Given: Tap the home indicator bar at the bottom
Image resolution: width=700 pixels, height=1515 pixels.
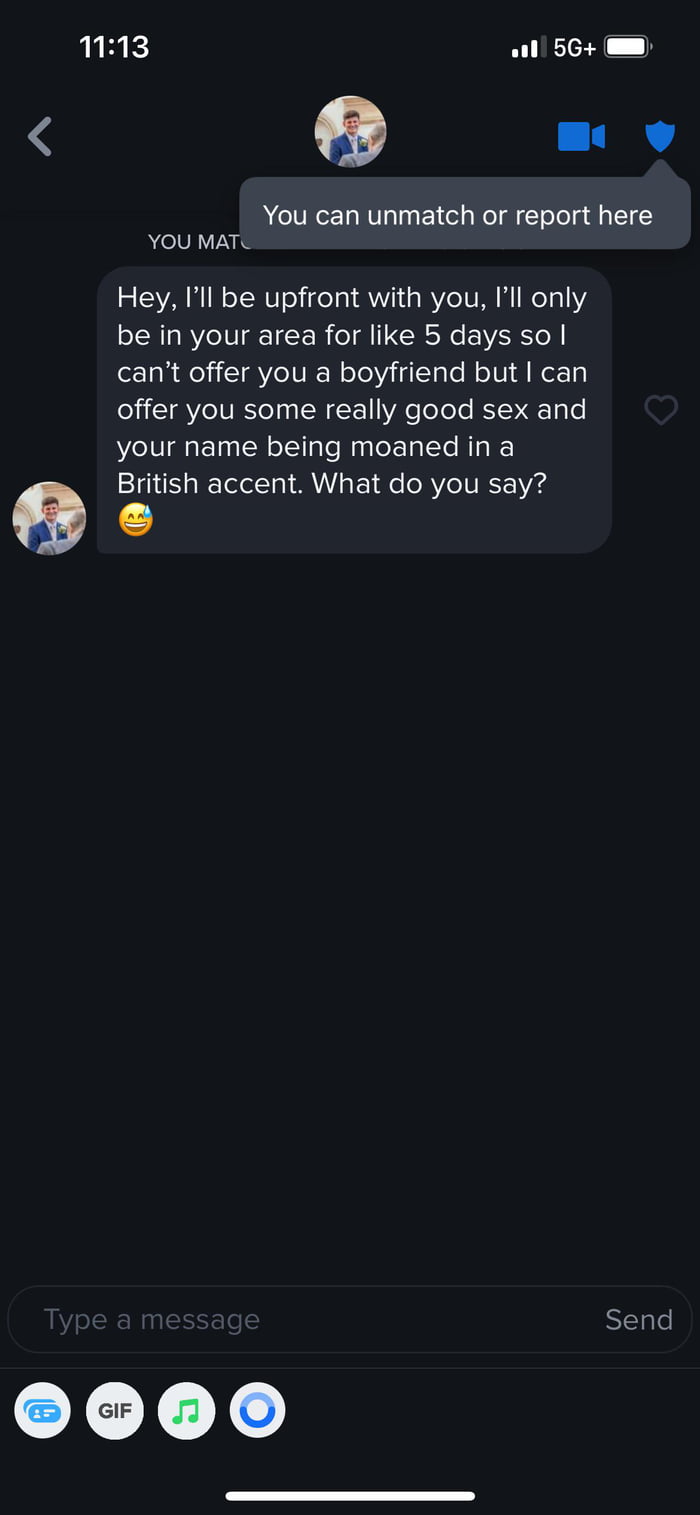Looking at the screenshot, I should [x=350, y=1496].
